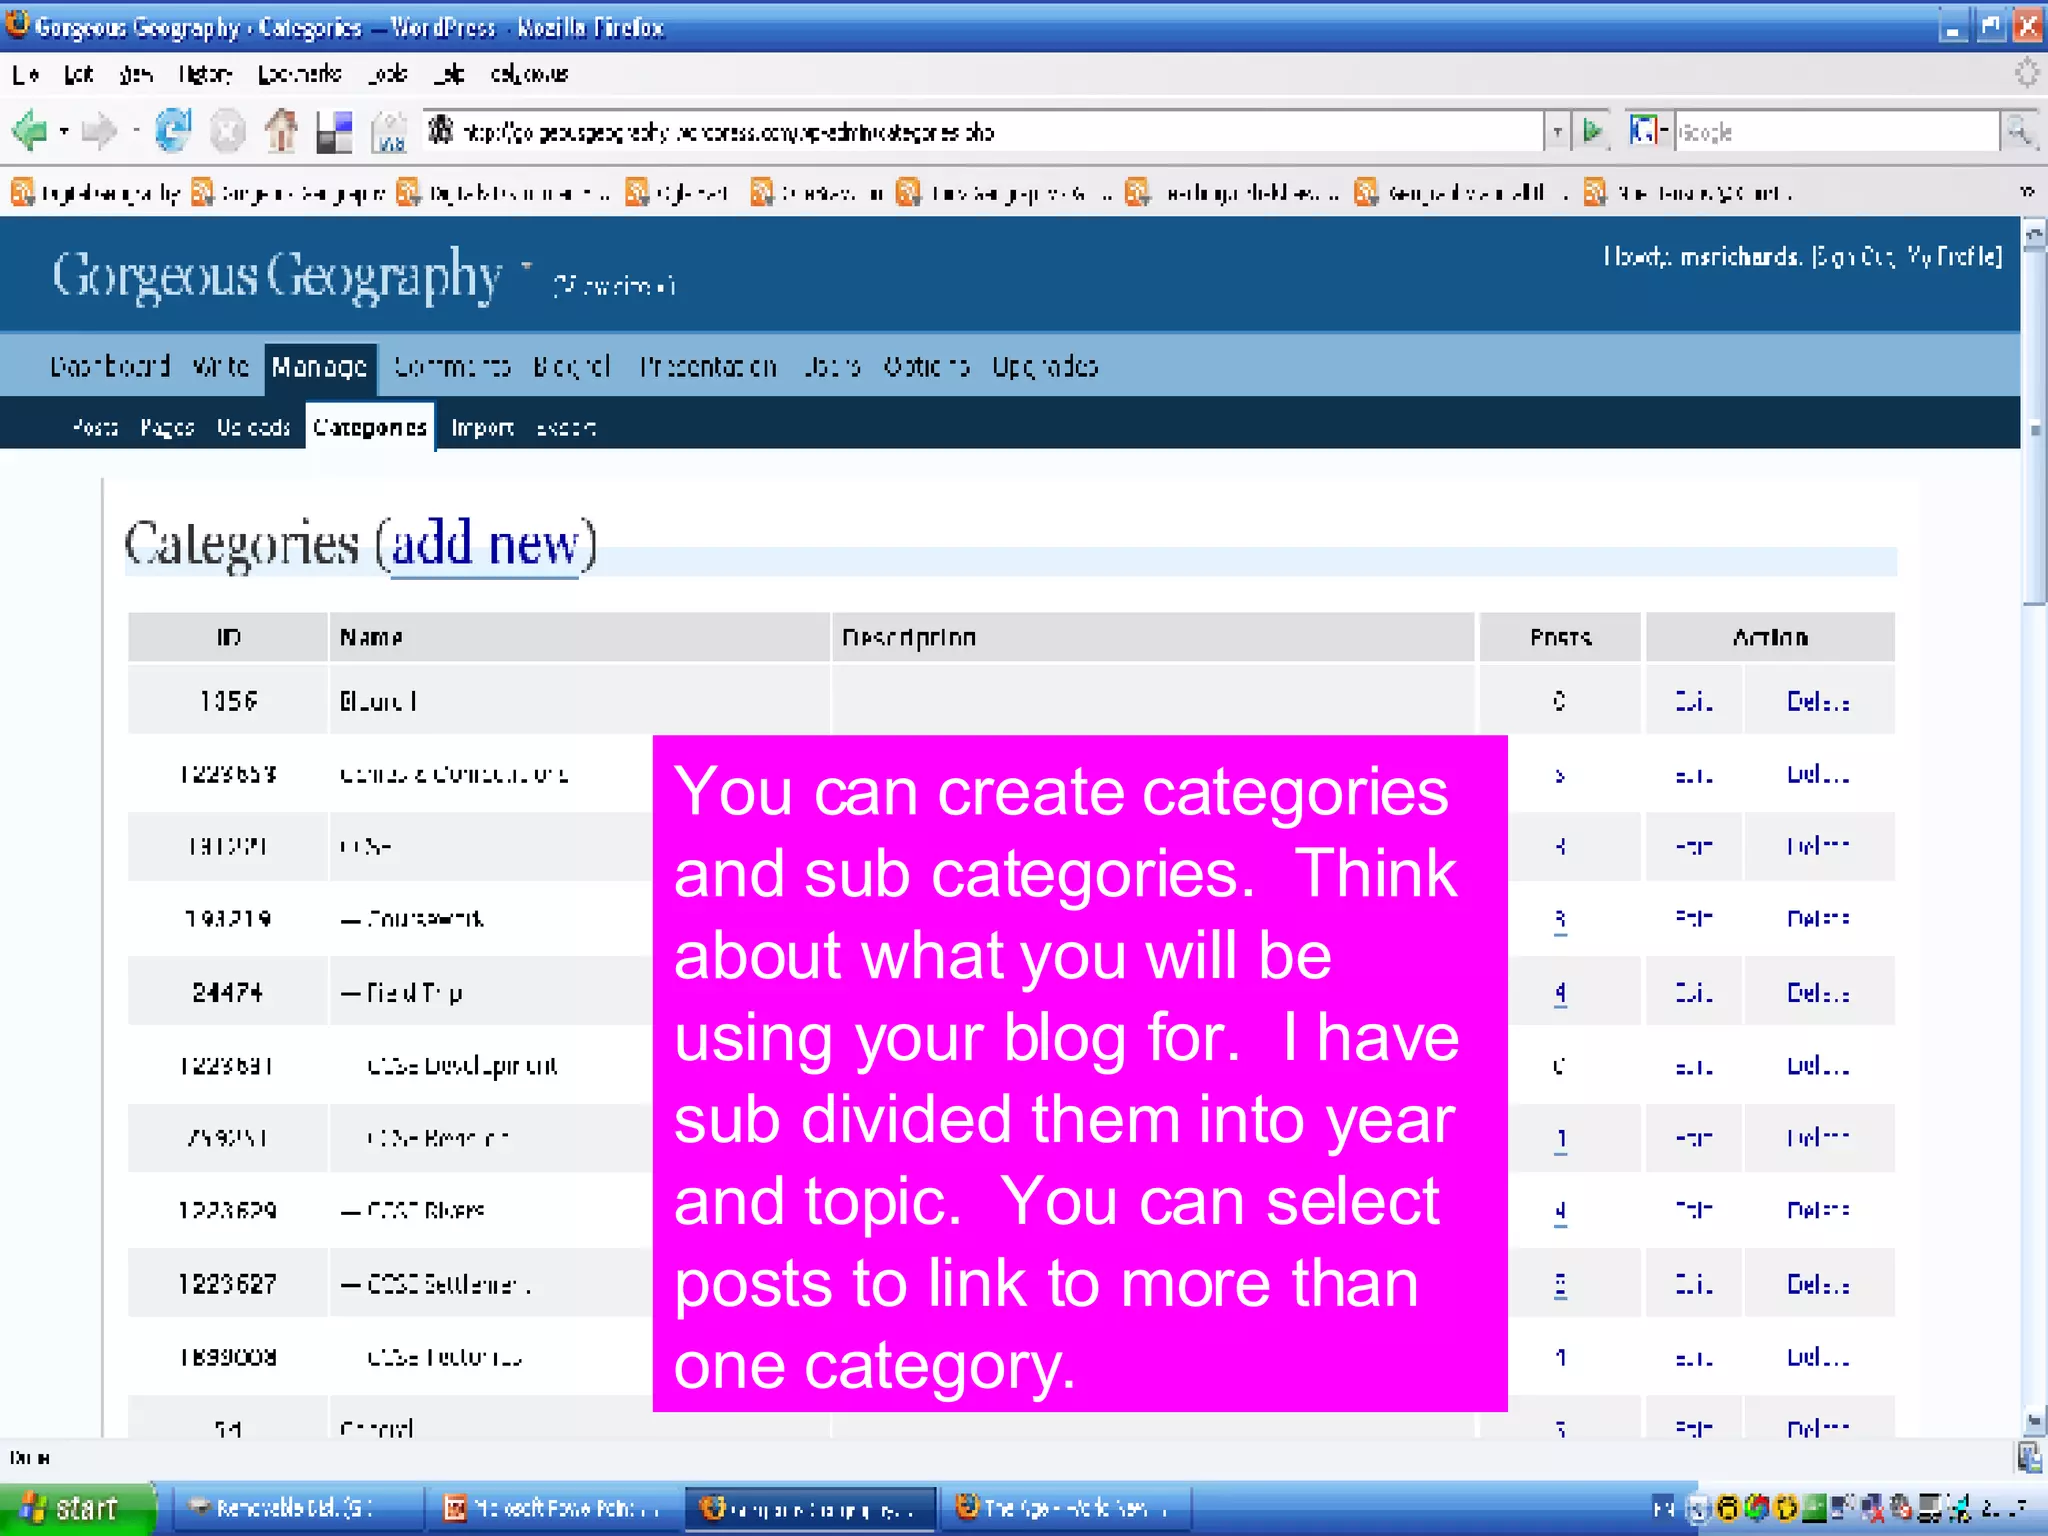Click the scrollbar down arrow
Viewport: 2048px width, 1536px height.
[2034, 1421]
